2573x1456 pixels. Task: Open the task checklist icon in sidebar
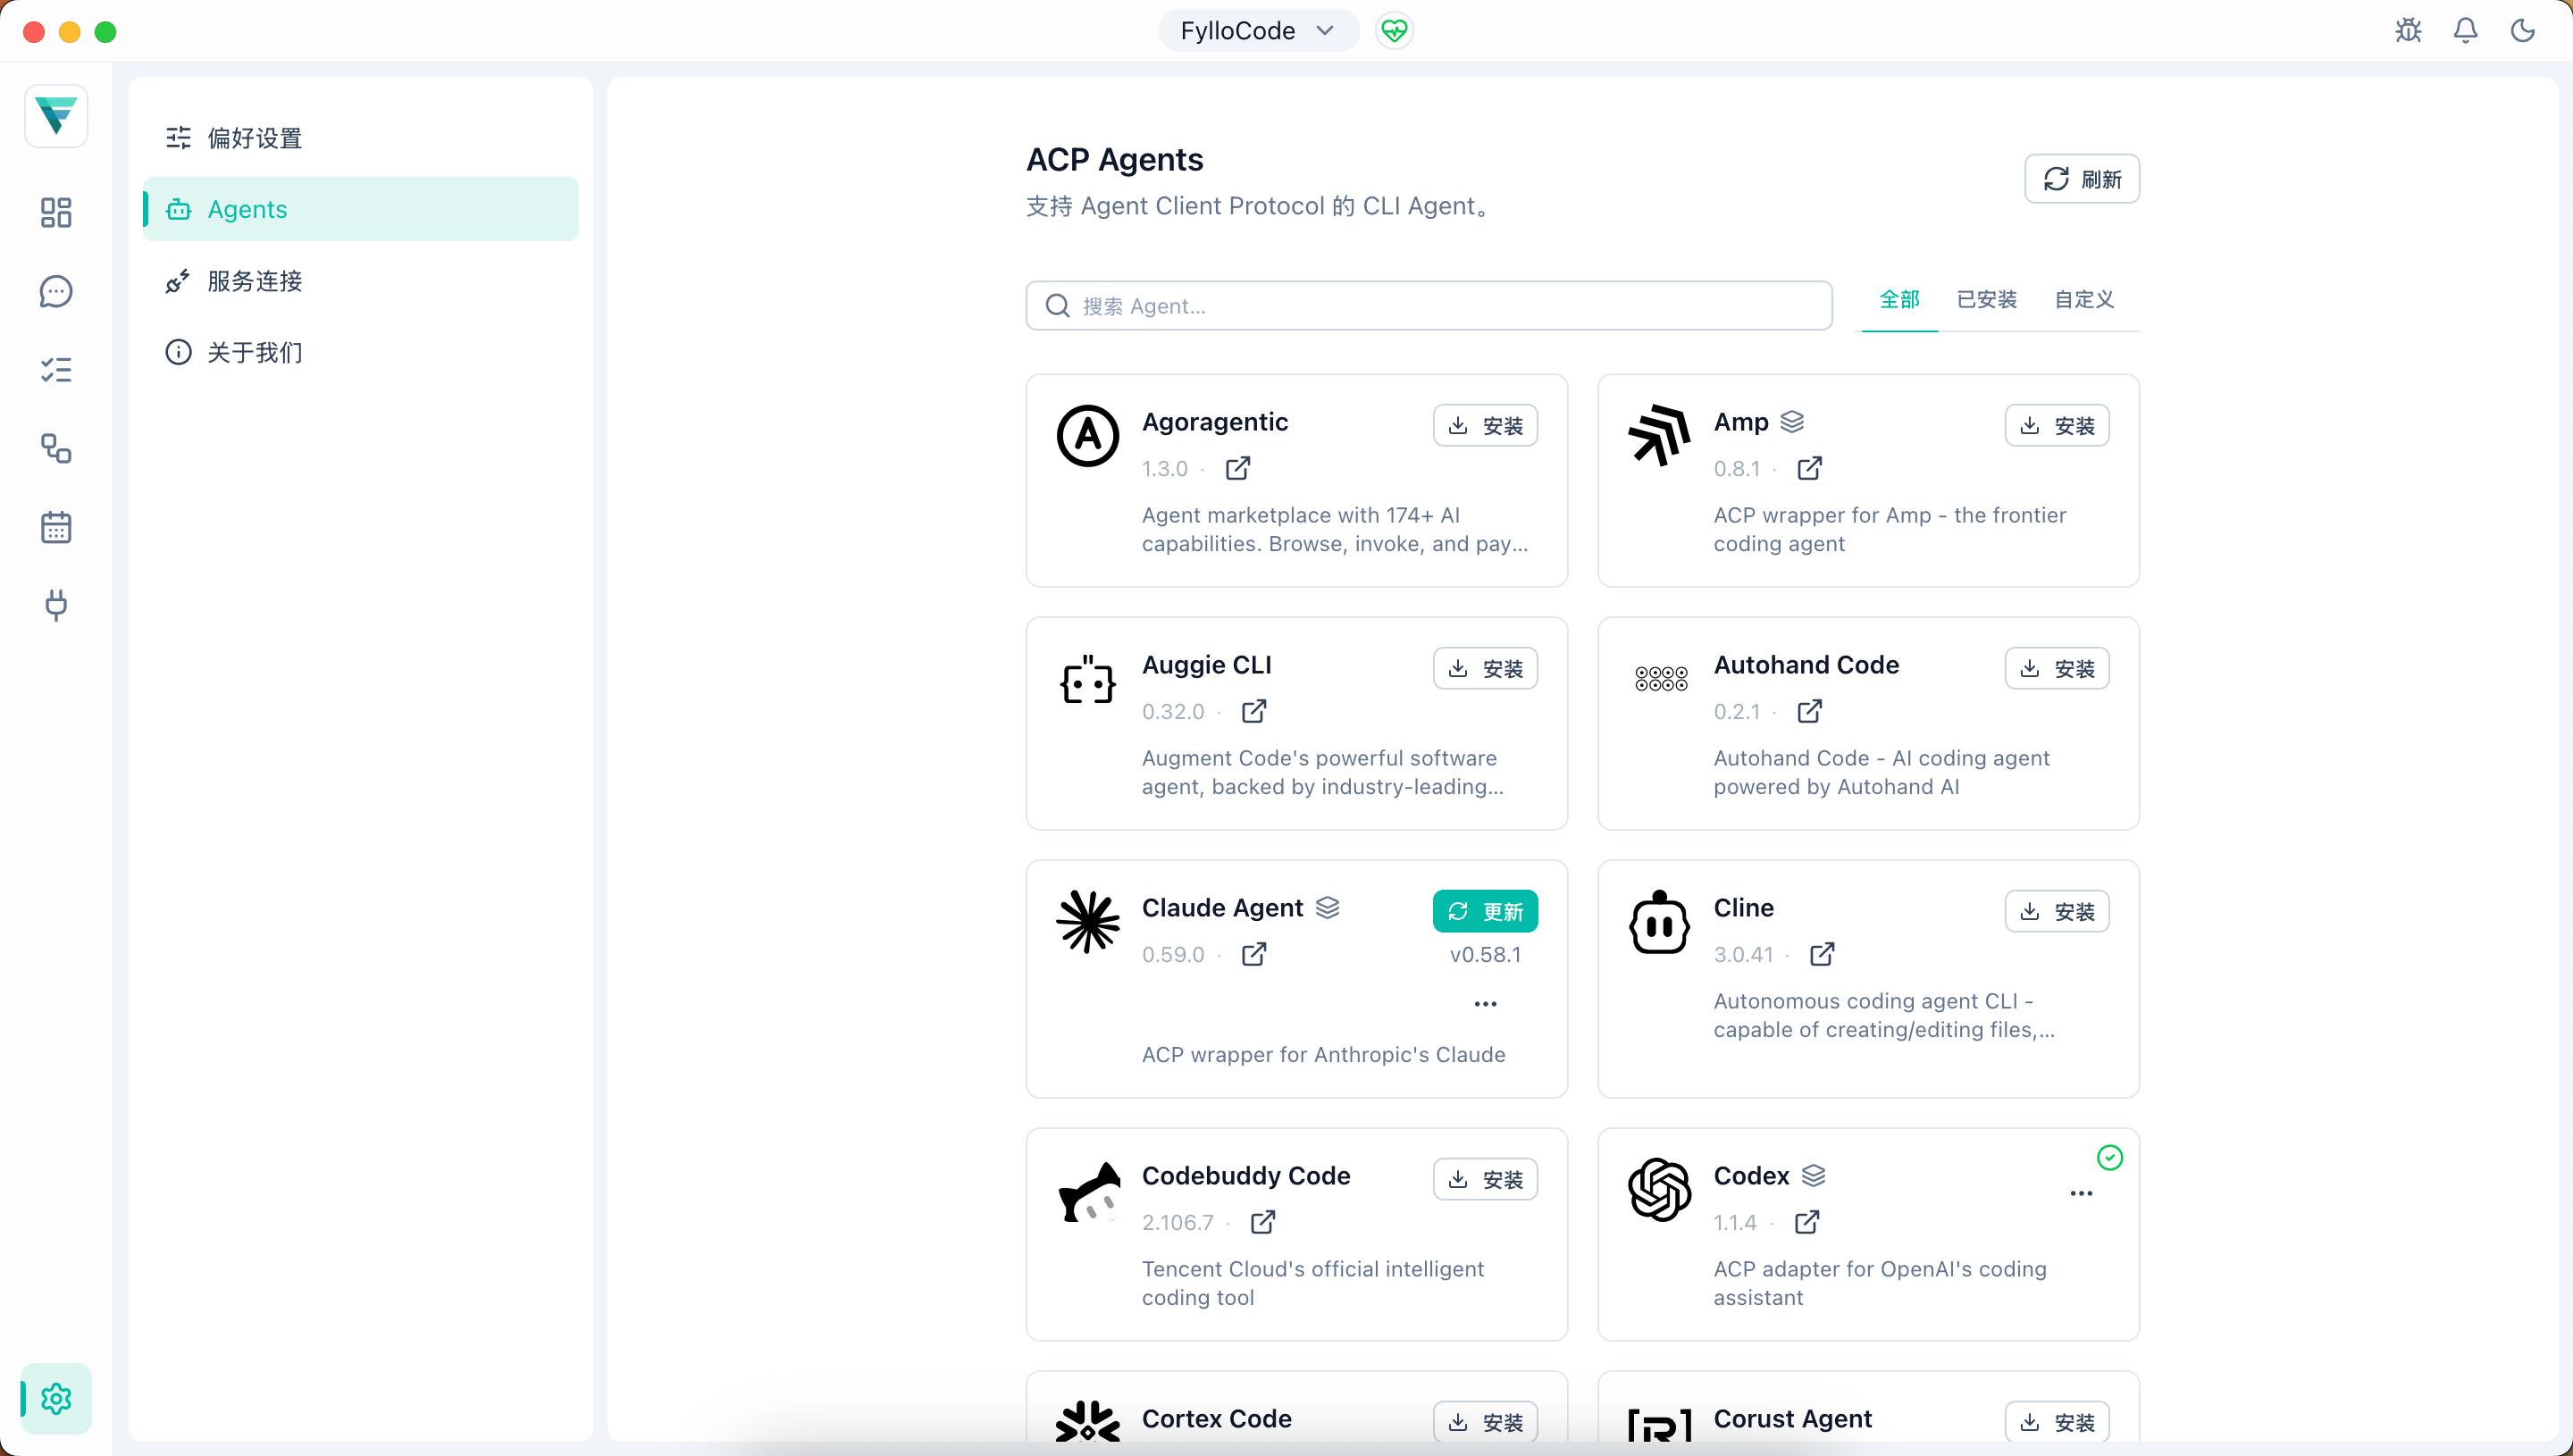click(x=56, y=370)
